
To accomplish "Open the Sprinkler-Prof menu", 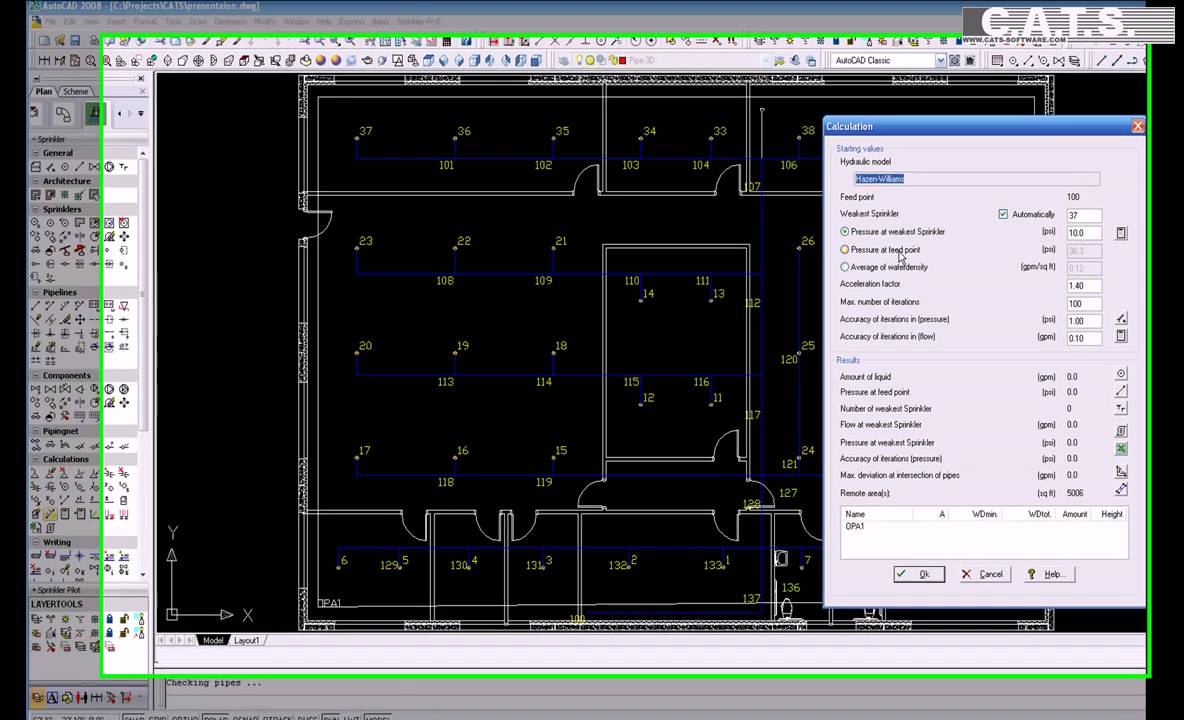I will [418, 22].
